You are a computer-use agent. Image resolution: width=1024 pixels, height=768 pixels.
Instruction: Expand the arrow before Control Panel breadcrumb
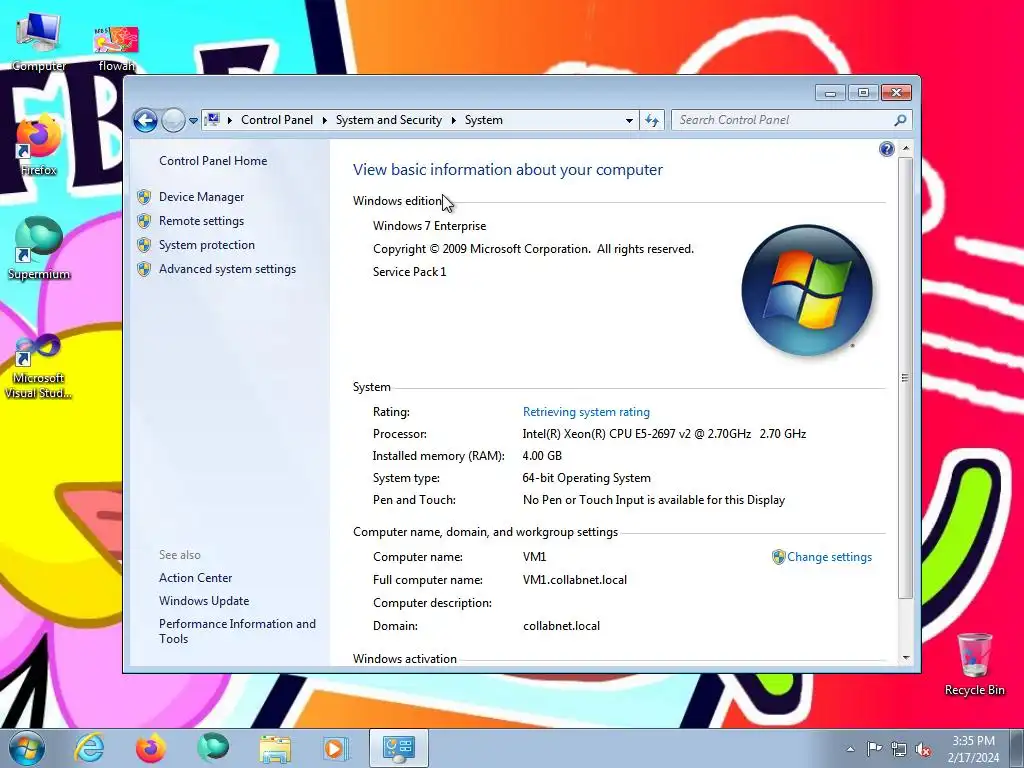[x=230, y=120]
